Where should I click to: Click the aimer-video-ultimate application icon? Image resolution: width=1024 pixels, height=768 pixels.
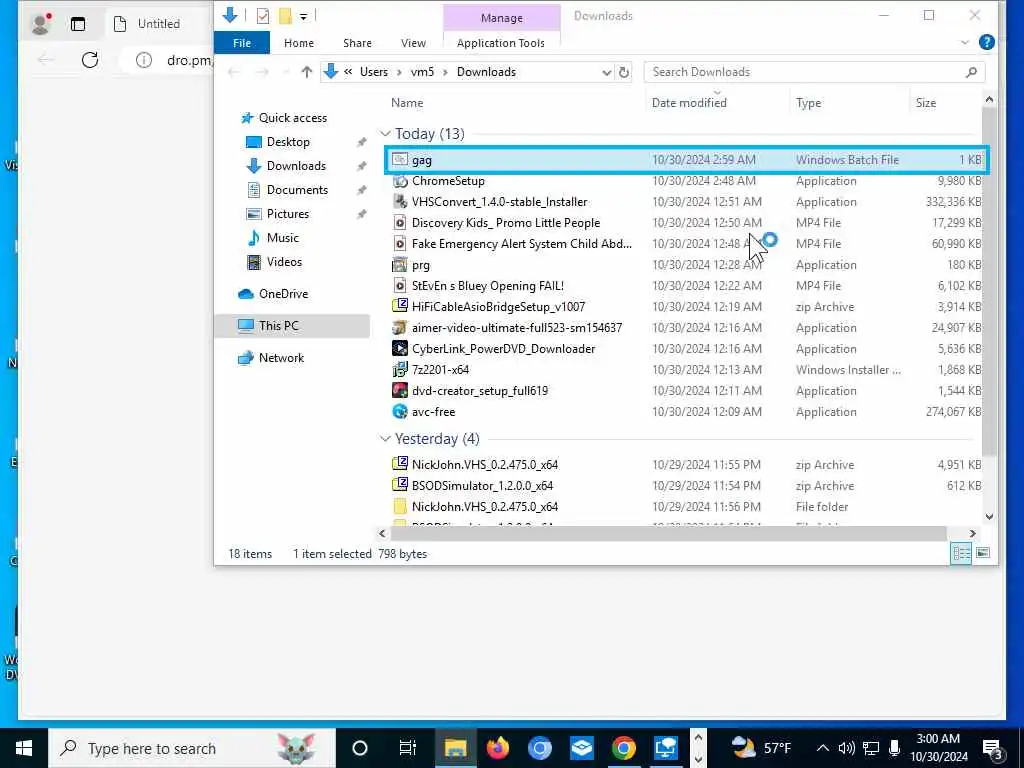[x=400, y=328]
